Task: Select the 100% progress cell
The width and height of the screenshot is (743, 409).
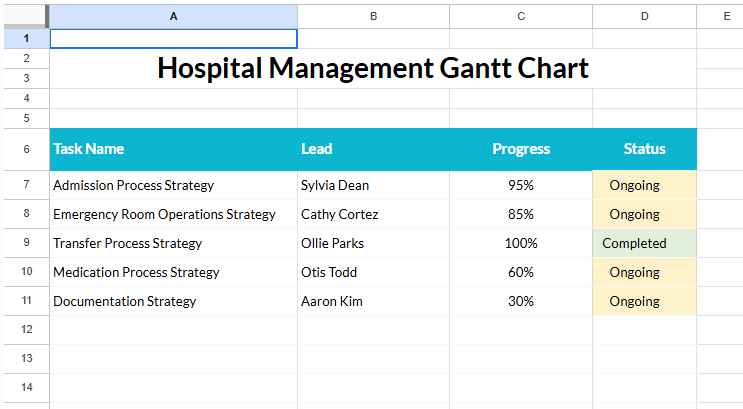Action: (521, 243)
